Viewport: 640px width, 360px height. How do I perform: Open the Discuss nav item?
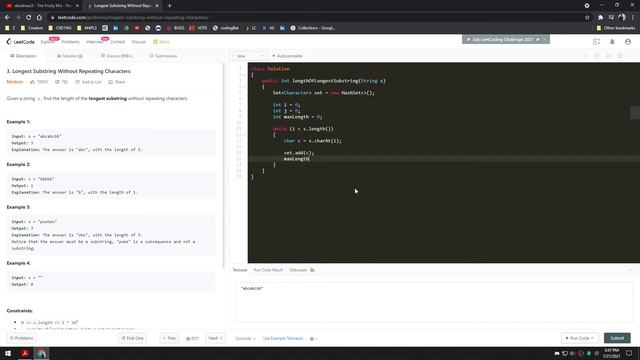[x=138, y=42]
